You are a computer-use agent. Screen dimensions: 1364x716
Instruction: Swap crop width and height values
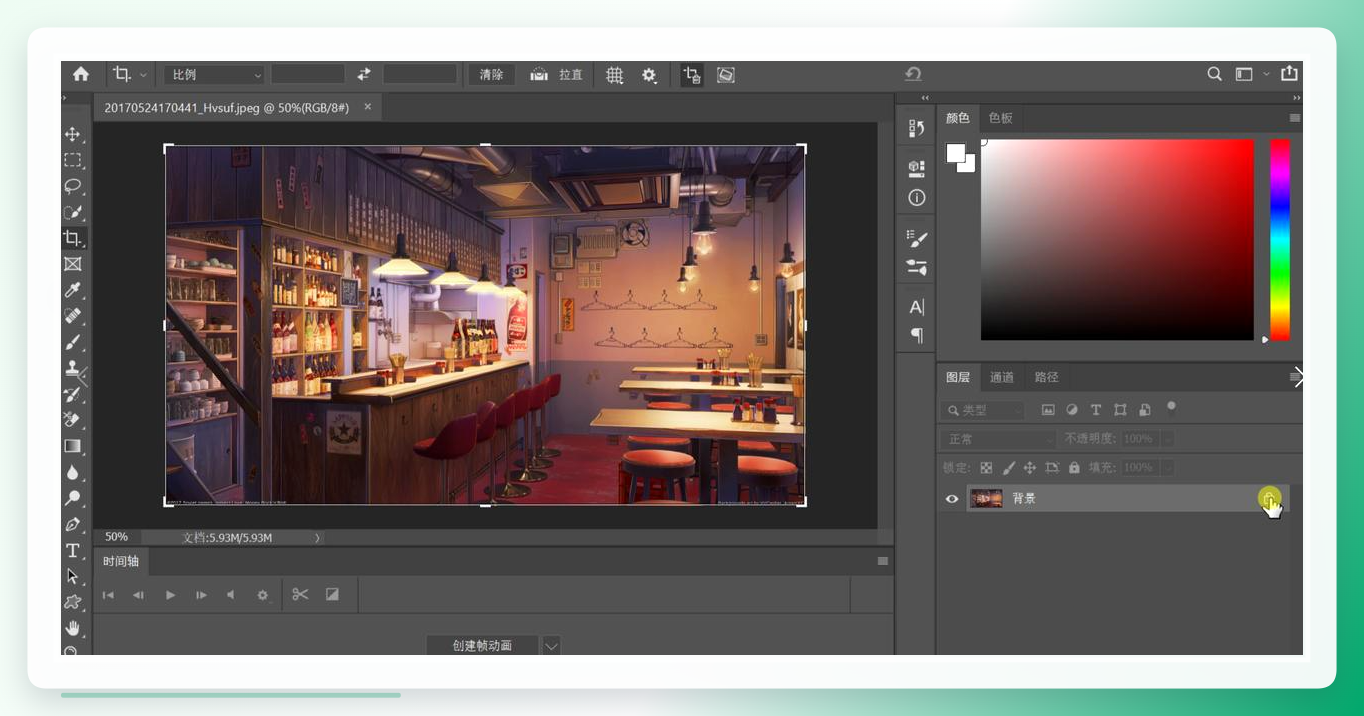tap(364, 74)
